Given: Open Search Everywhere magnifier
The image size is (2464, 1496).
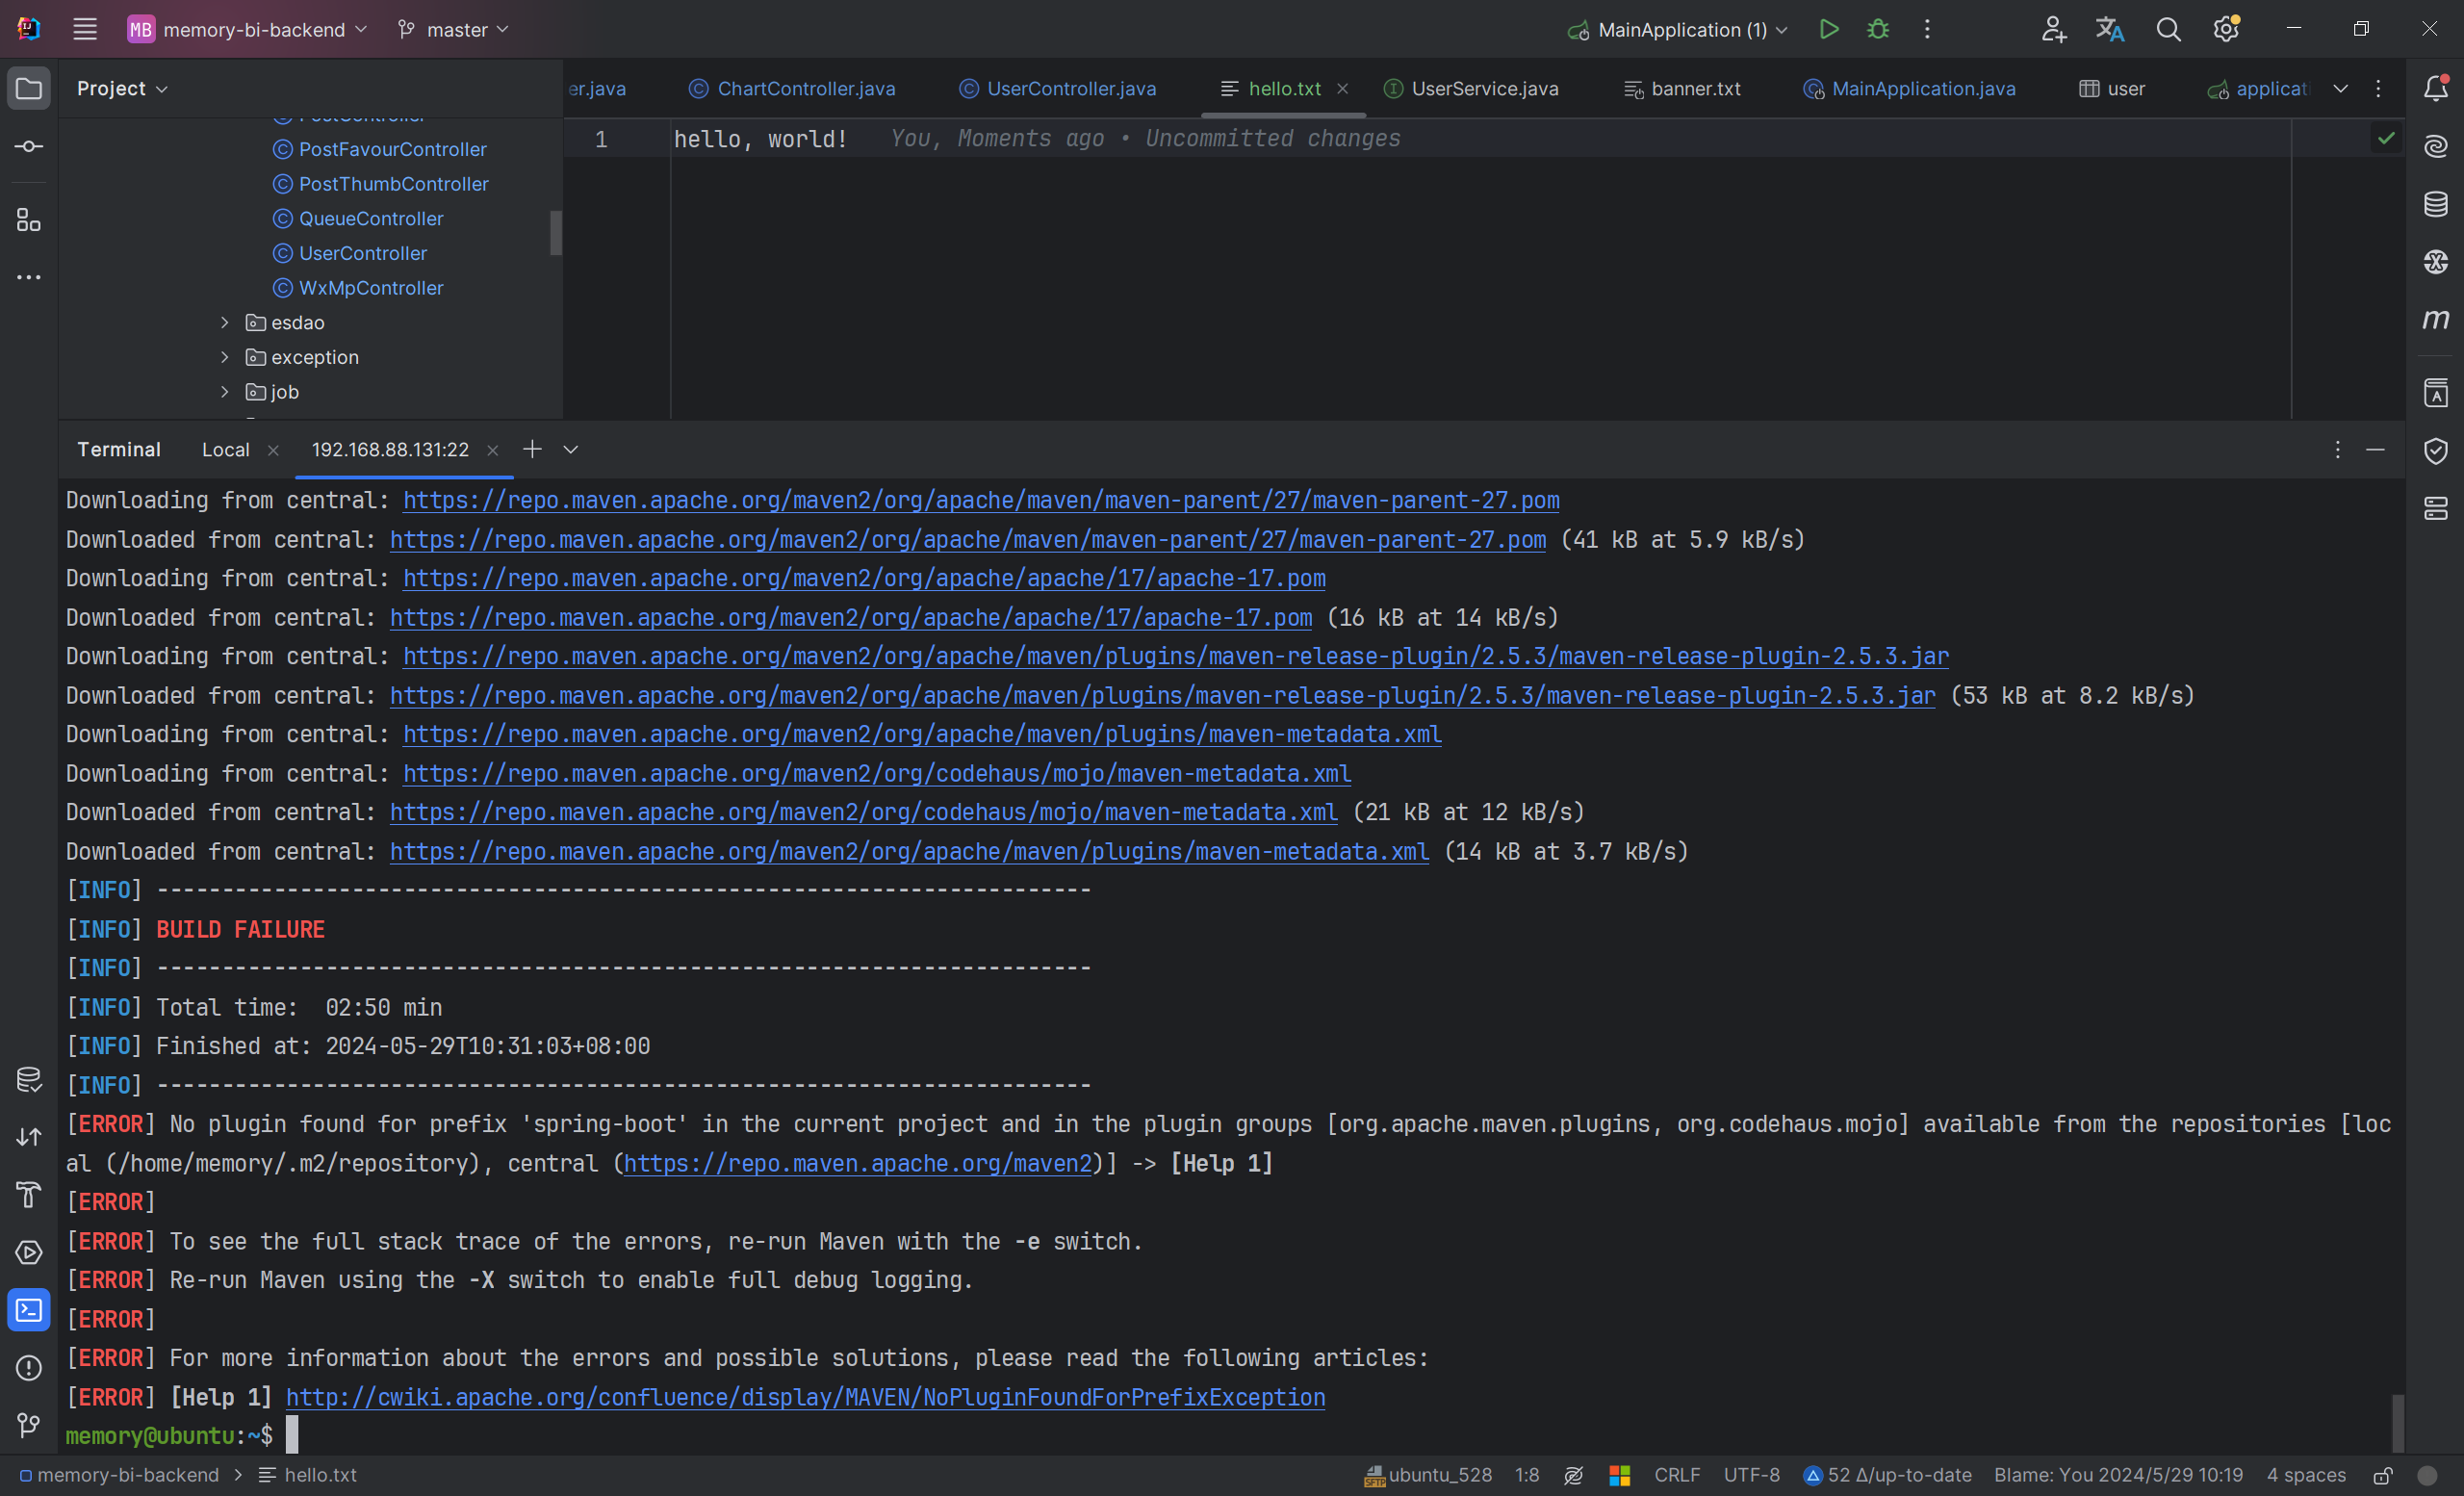Looking at the screenshot, I should (2167, 29).
